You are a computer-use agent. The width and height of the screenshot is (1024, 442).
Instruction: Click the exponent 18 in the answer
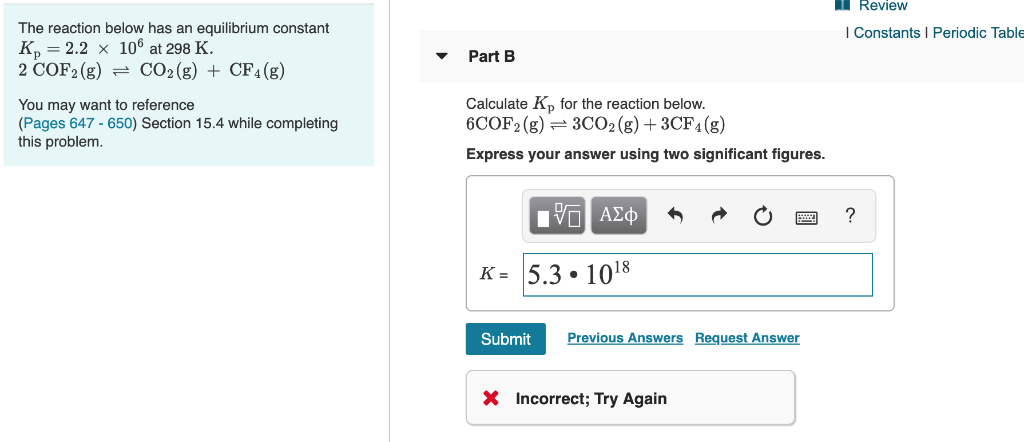[621, 267]
